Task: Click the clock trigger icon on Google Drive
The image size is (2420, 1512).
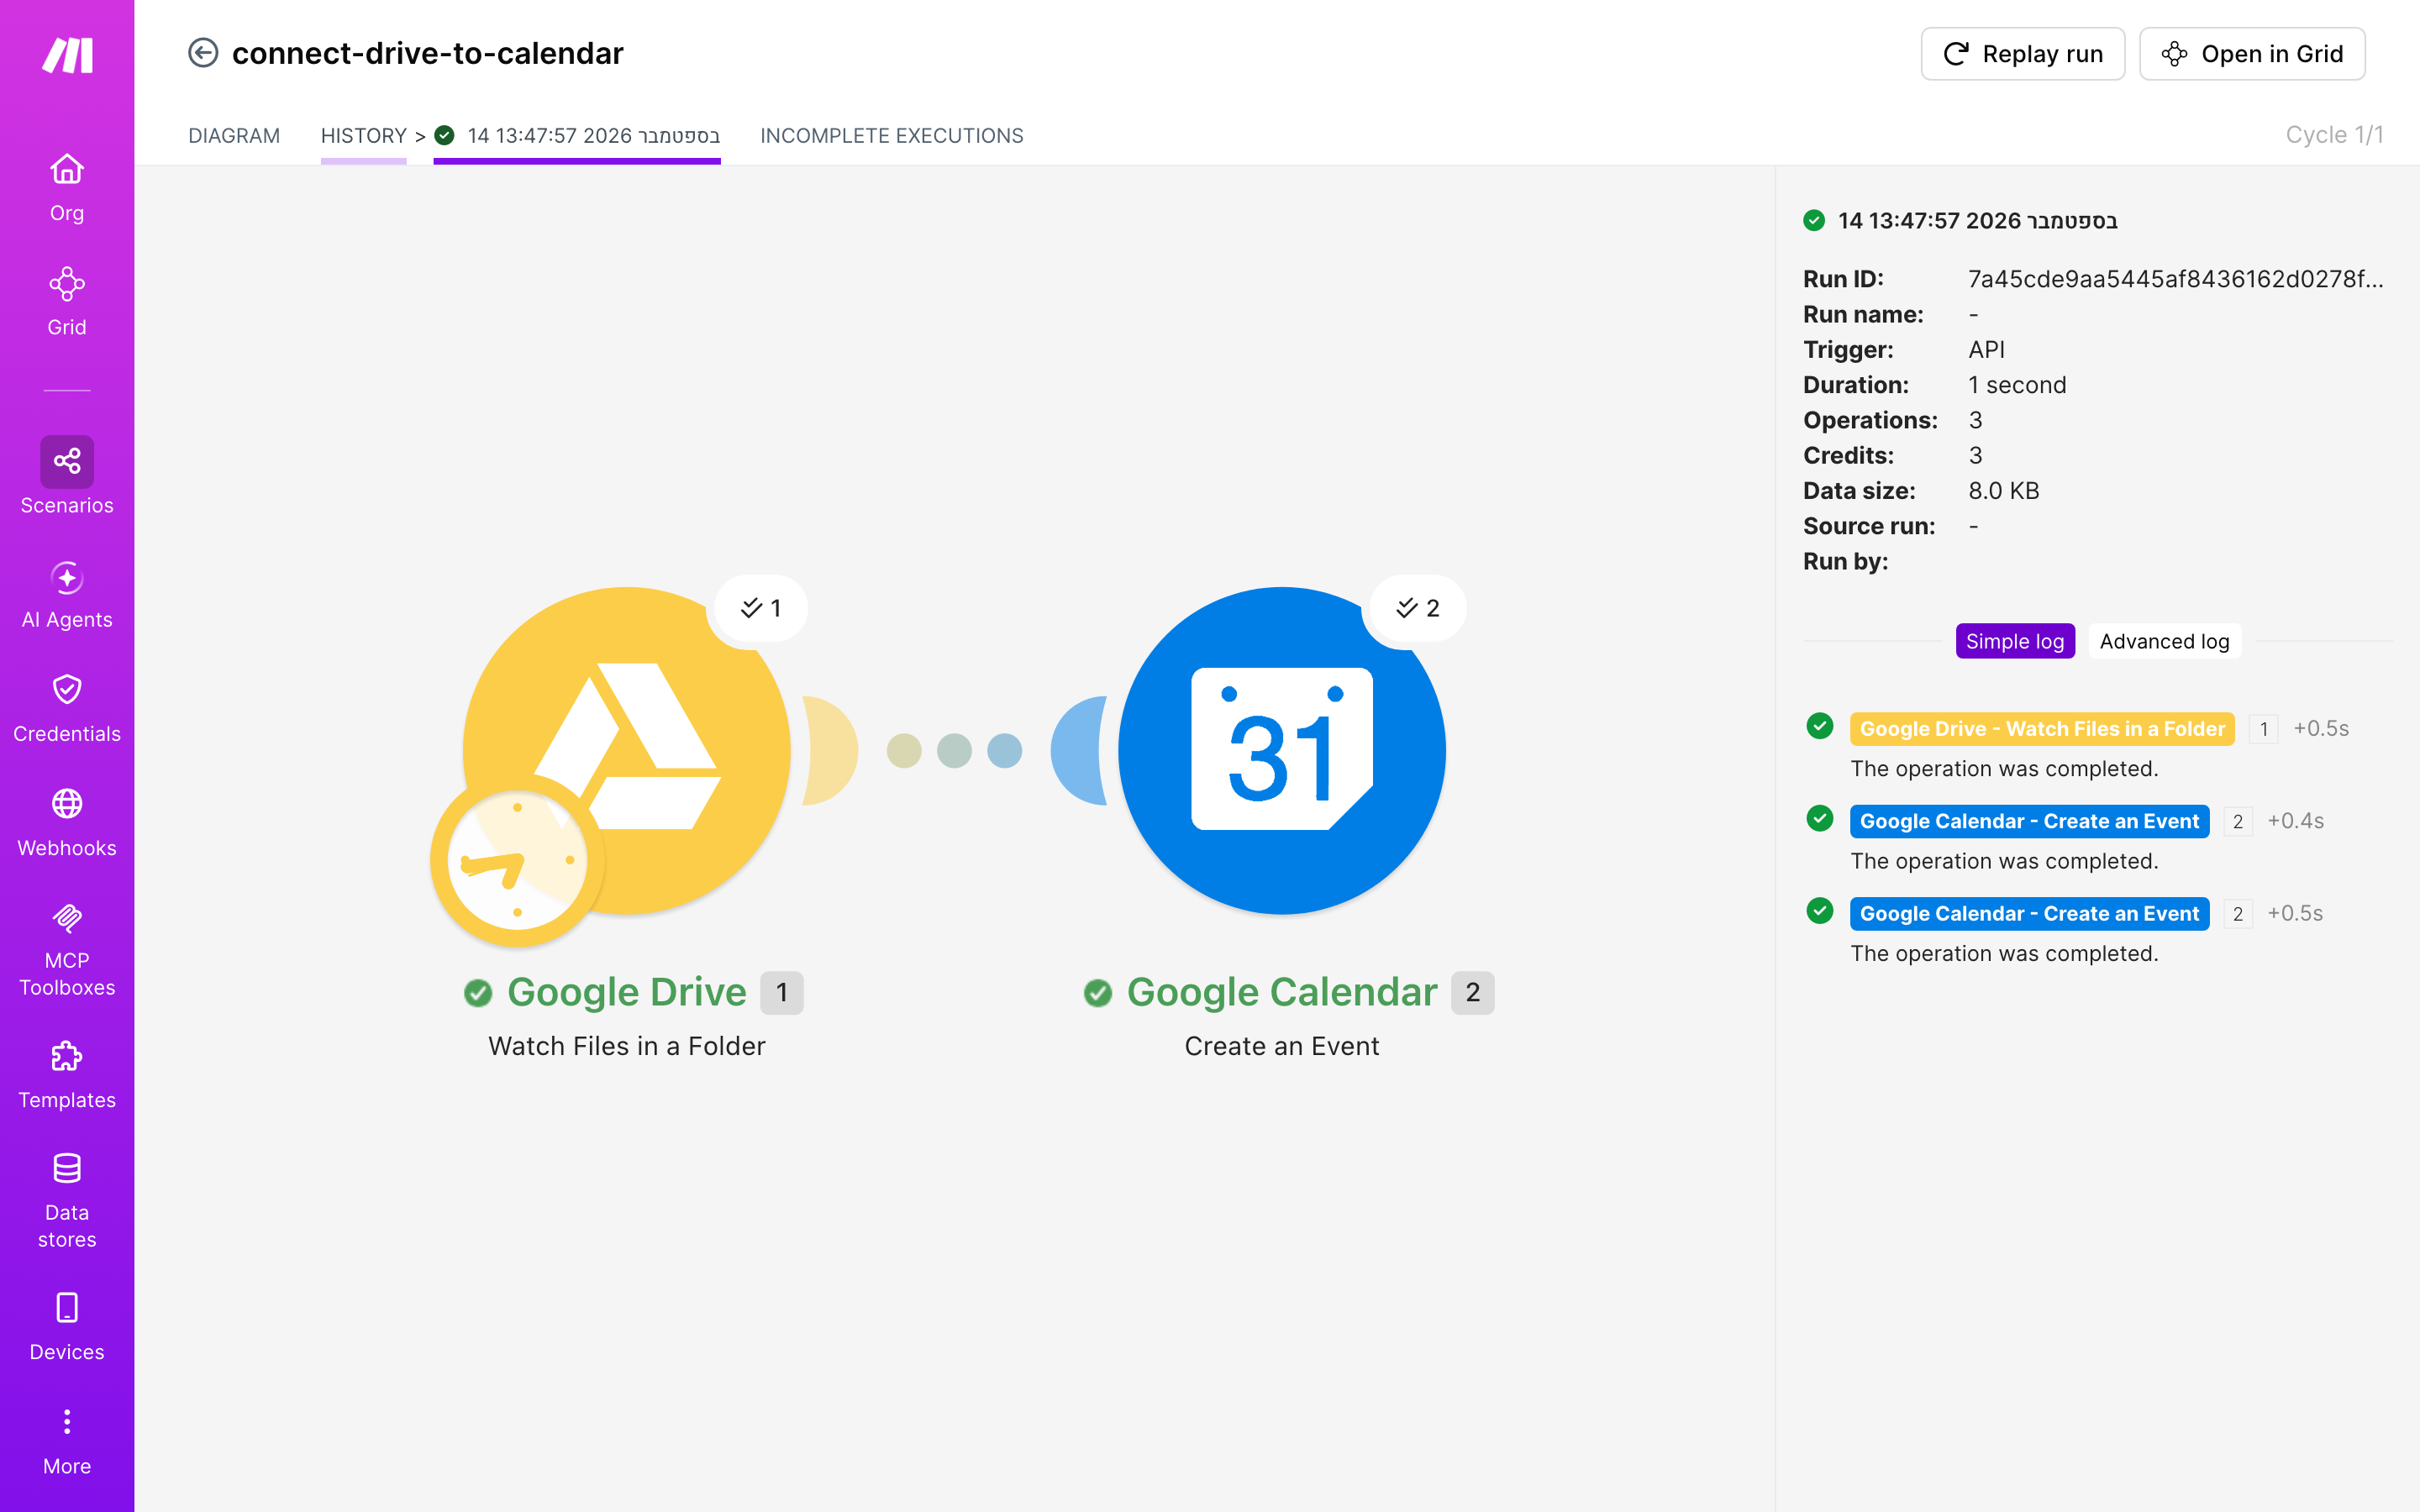Action: (517, 861)
